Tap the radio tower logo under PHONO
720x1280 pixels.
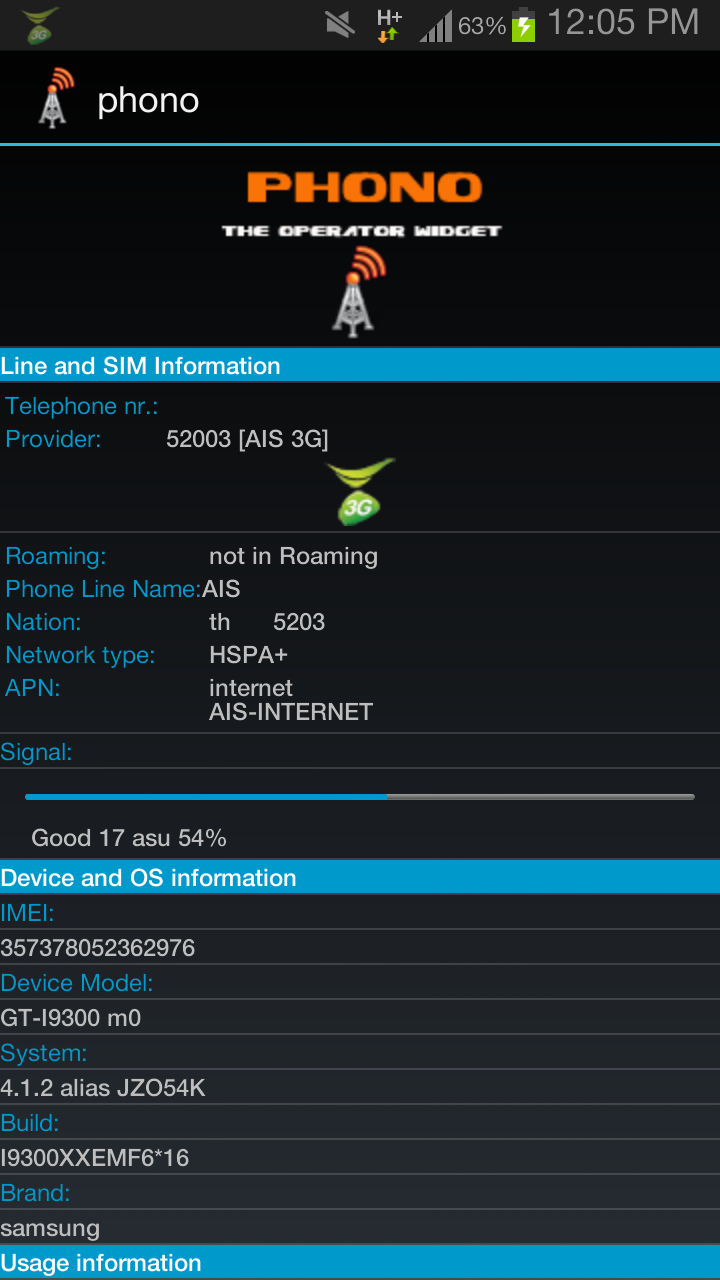point(356,292)
